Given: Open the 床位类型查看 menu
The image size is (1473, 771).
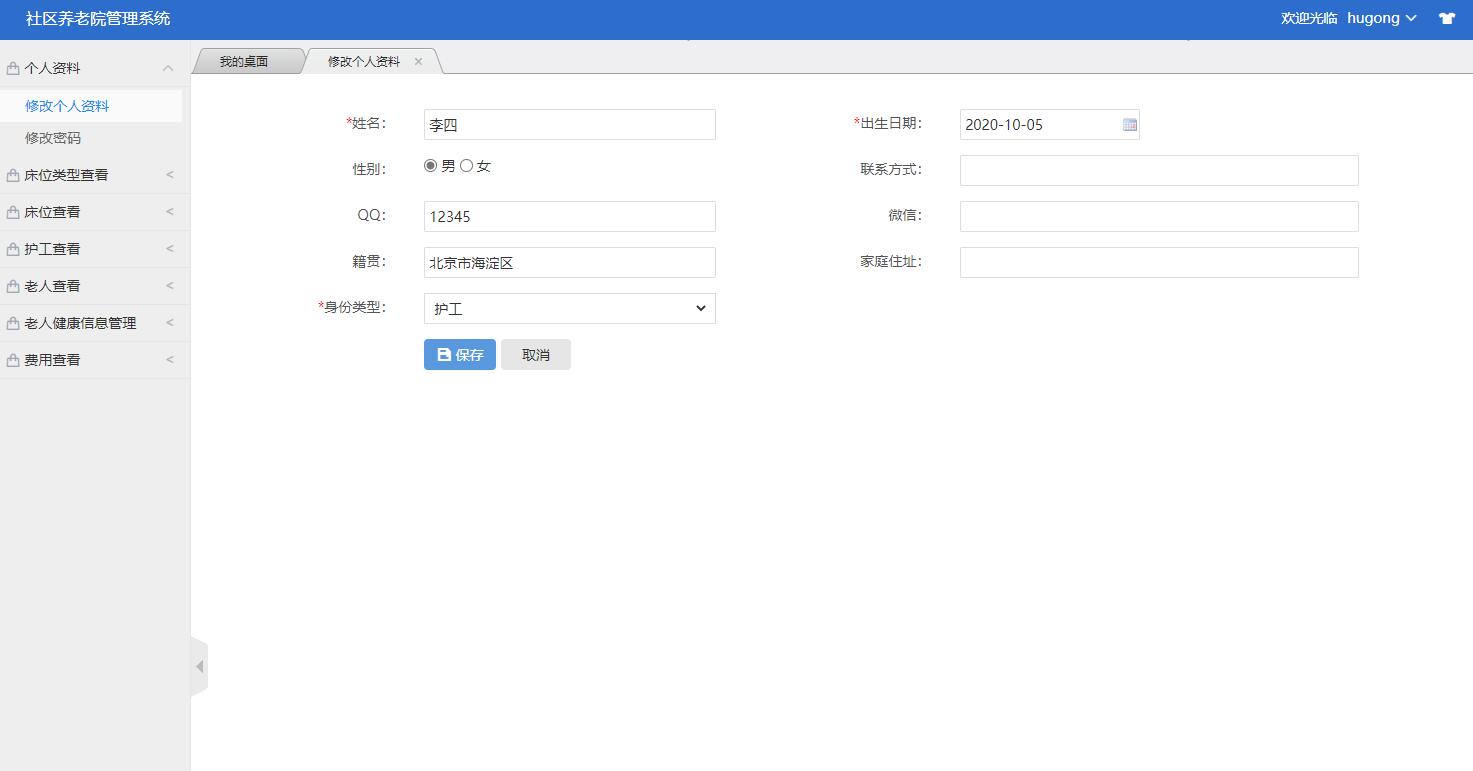Looking at the screenshot, I should click(x=95, y=175).
